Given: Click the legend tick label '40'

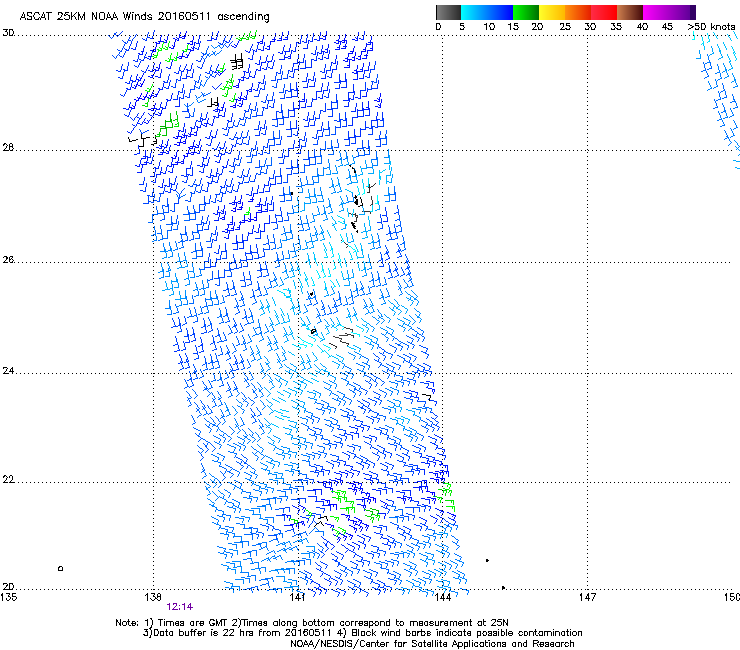Looking at the screenshot, I should pyautogui.click(x=642, y=27).
